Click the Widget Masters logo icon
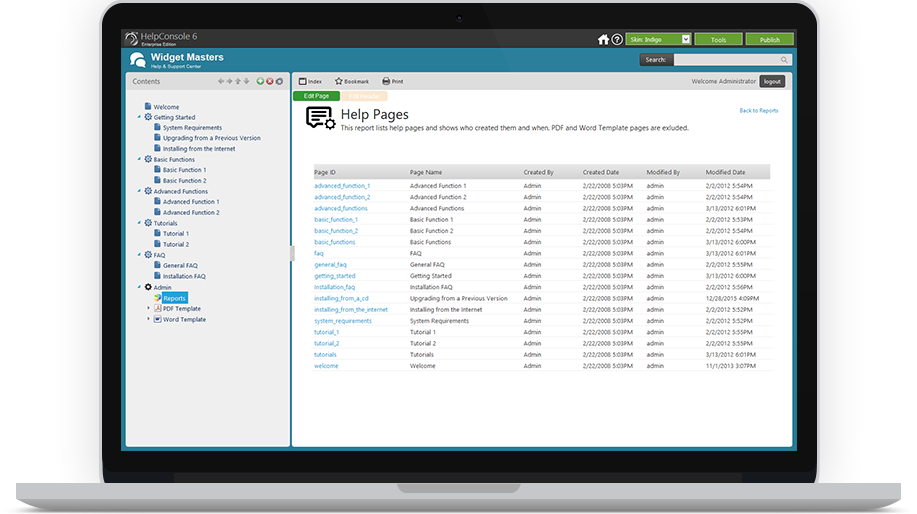 point(137,60)
